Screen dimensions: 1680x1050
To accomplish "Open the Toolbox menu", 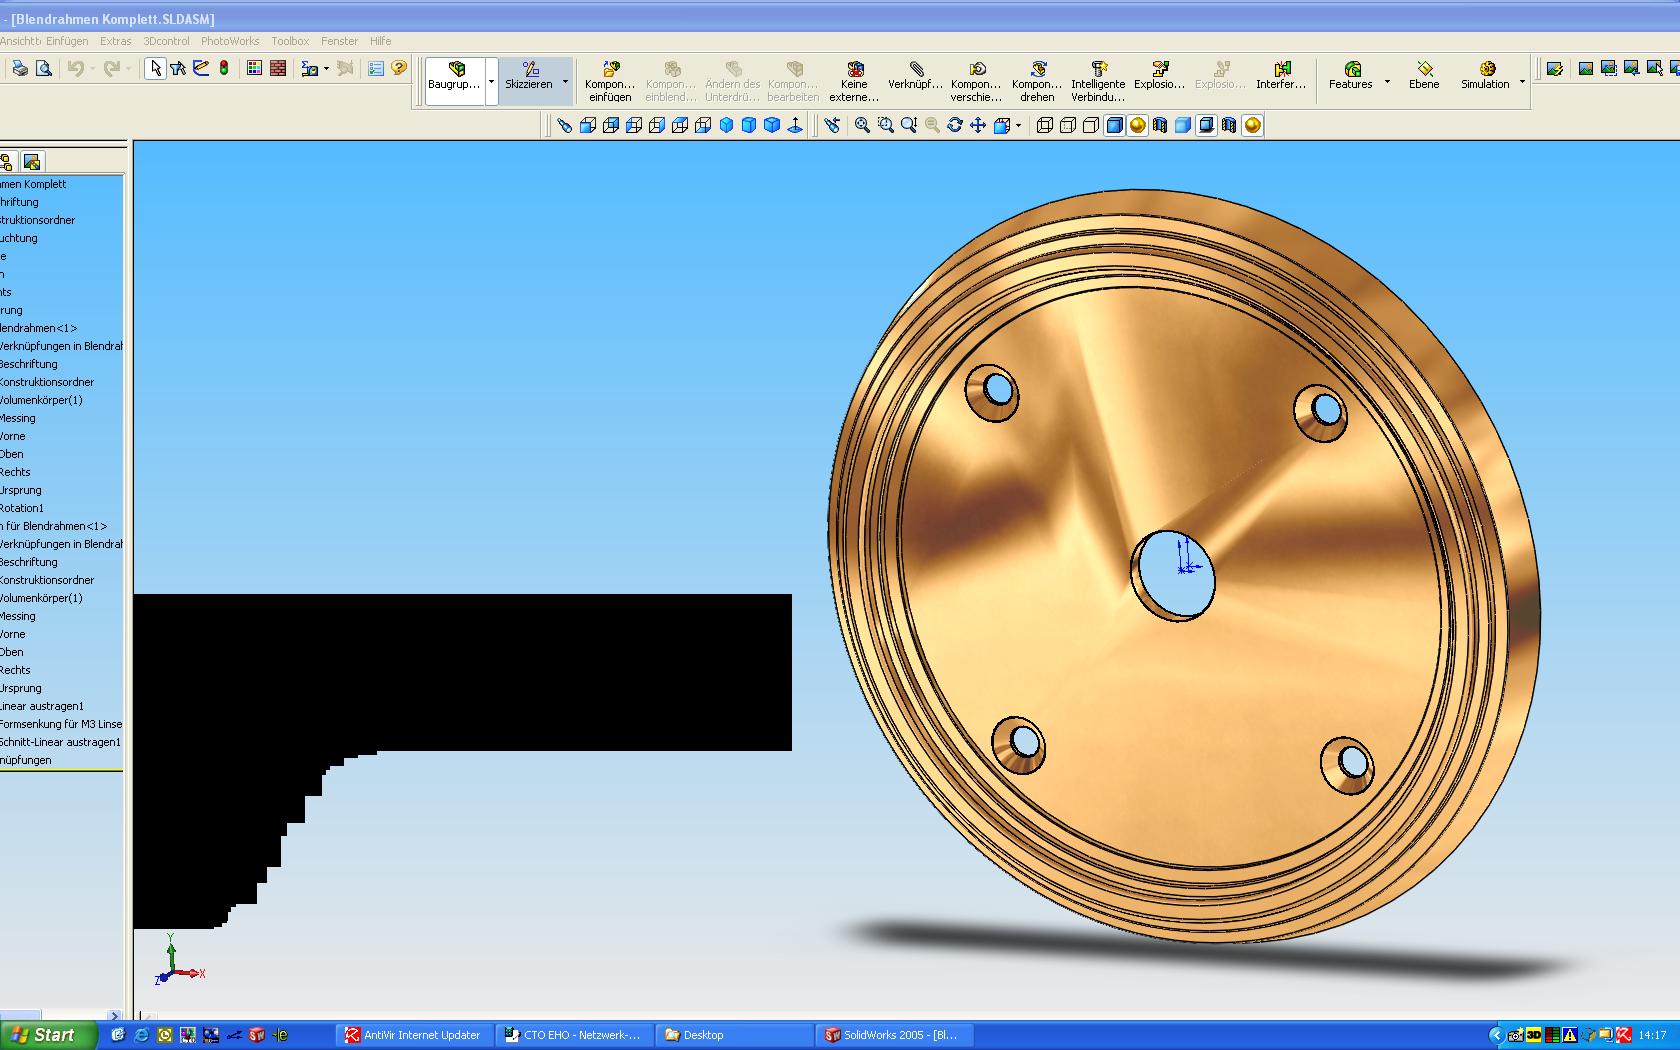I will tap(290, 41).
